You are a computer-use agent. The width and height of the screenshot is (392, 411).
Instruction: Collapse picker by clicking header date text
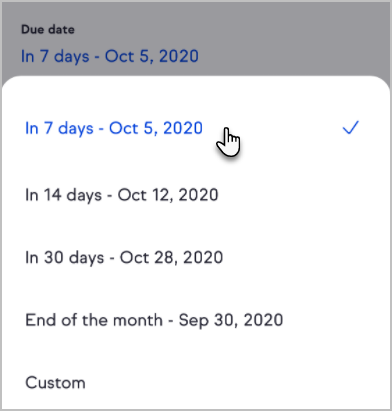pos(110,56)
